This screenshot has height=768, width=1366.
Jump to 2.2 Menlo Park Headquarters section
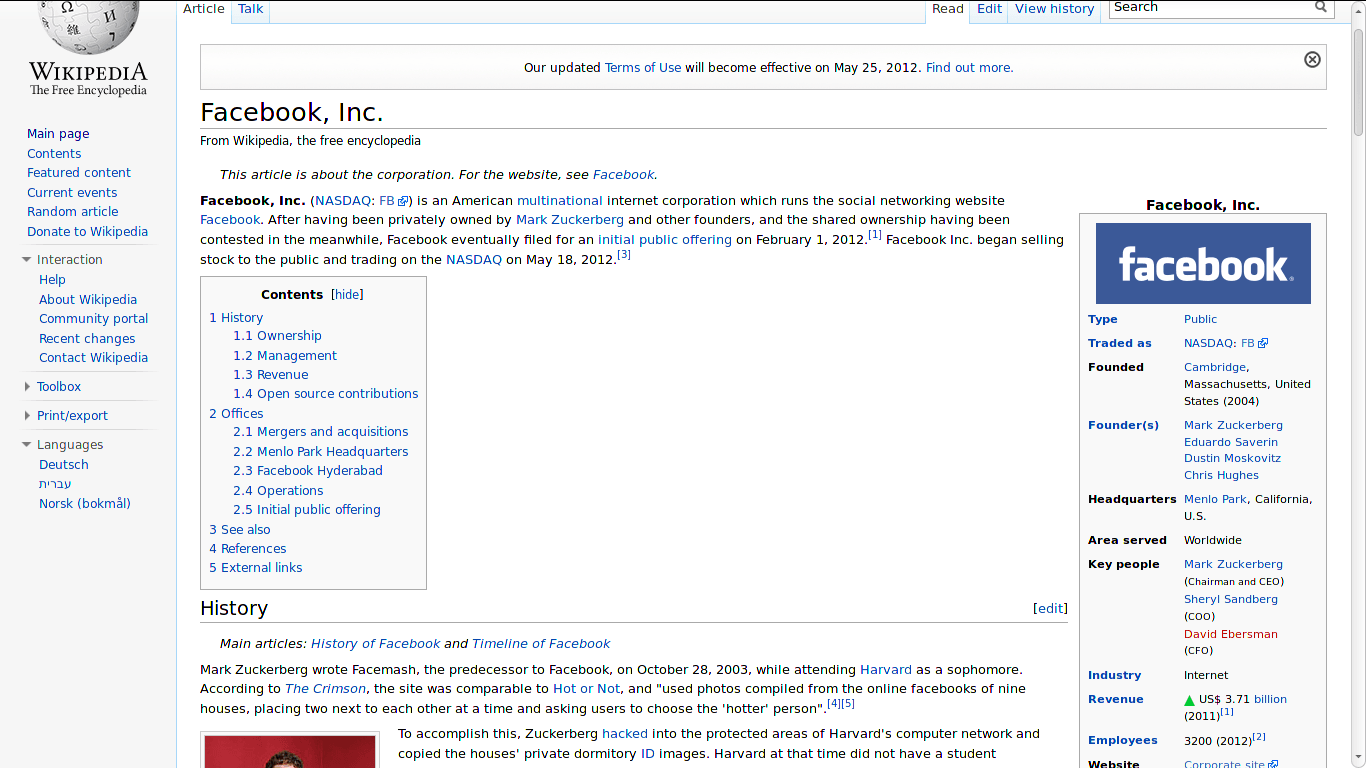[320, 452]
